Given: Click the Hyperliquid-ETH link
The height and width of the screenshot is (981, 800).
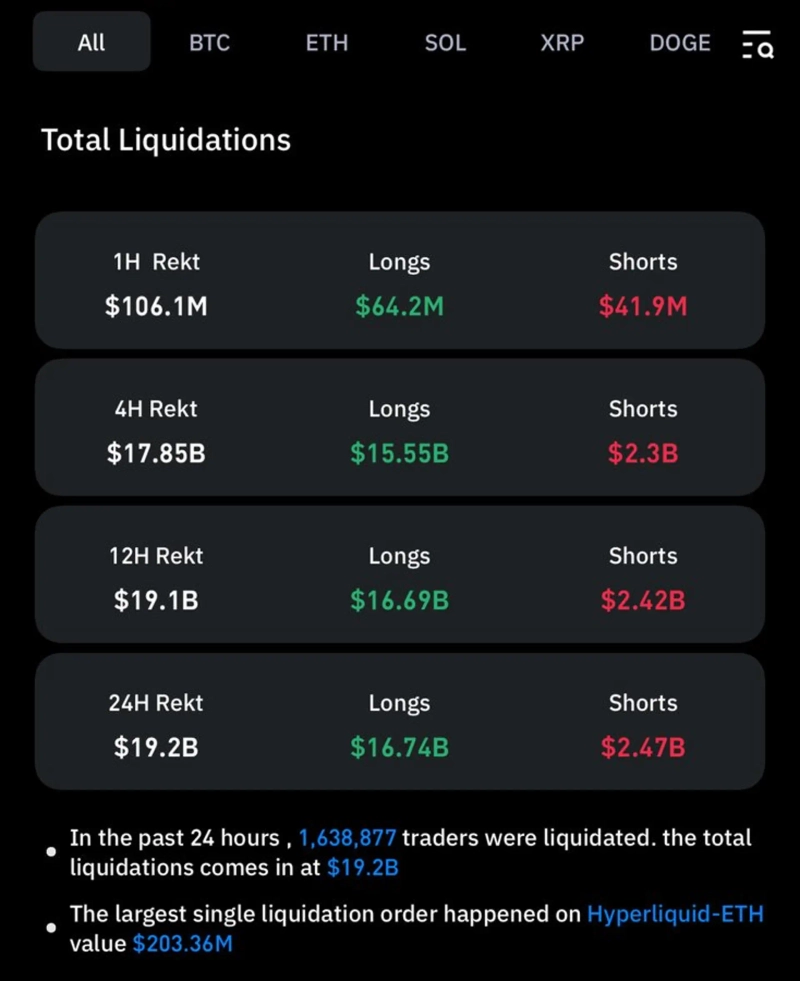Looking at the screenshot, I should pyautogui.click(x=675, y=914).
